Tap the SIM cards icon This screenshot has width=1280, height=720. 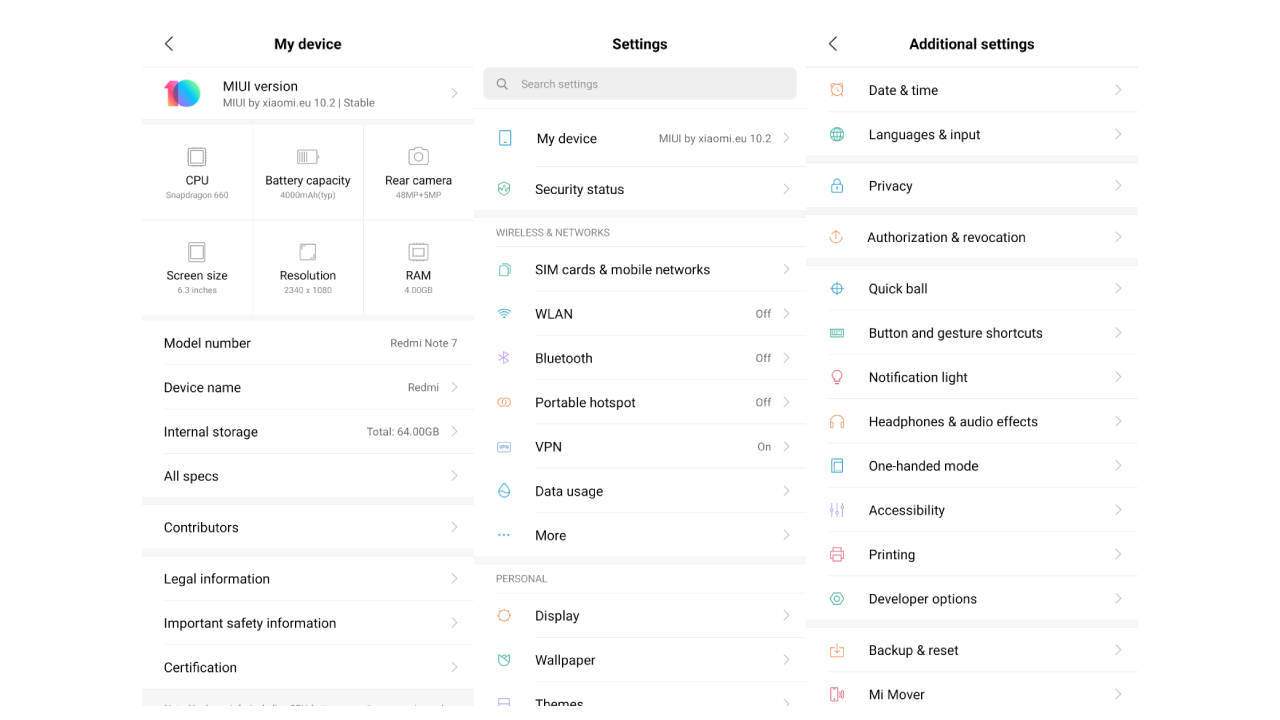click(504, 270)
